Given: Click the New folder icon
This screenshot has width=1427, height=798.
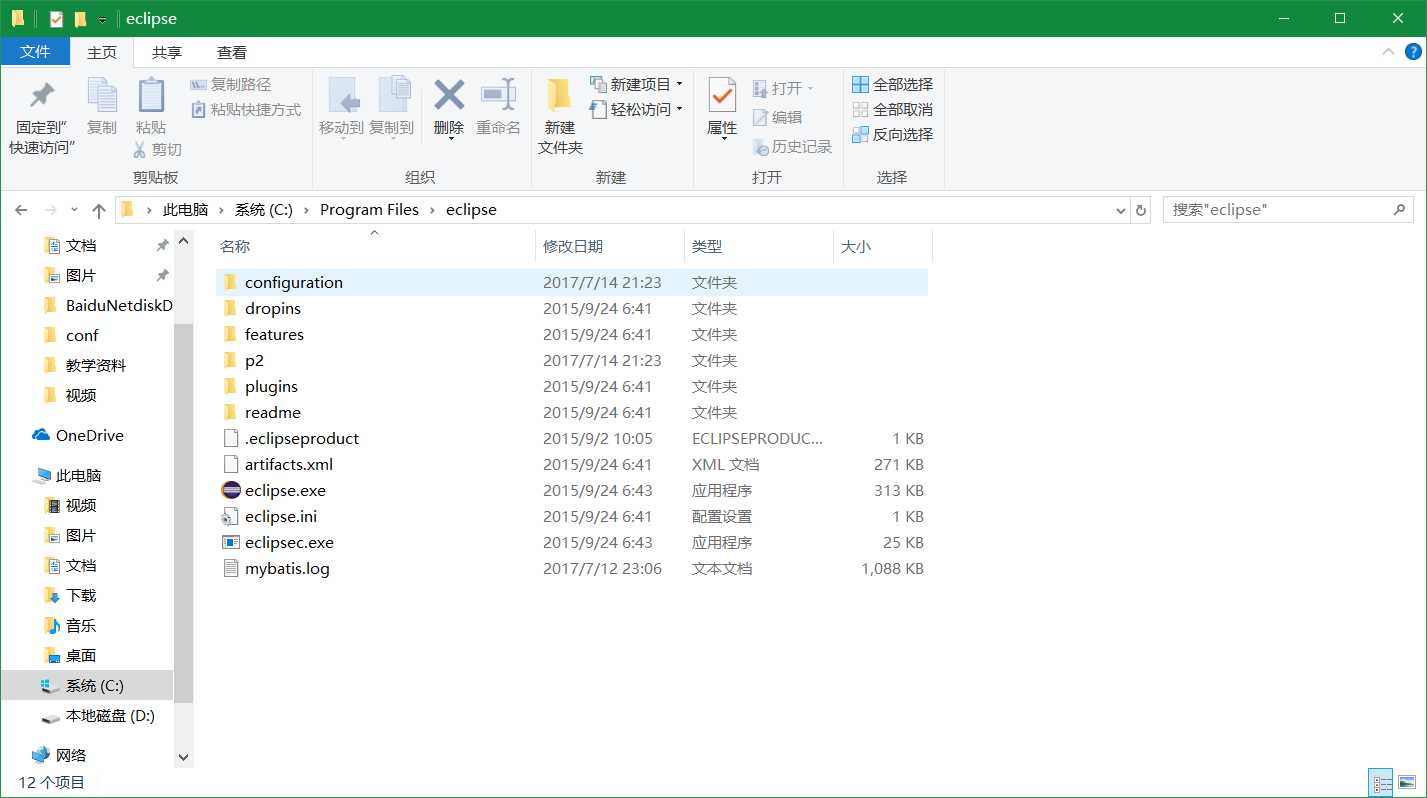Looking at the screenshot, I should pyautogui.click(x=559, y=95).
